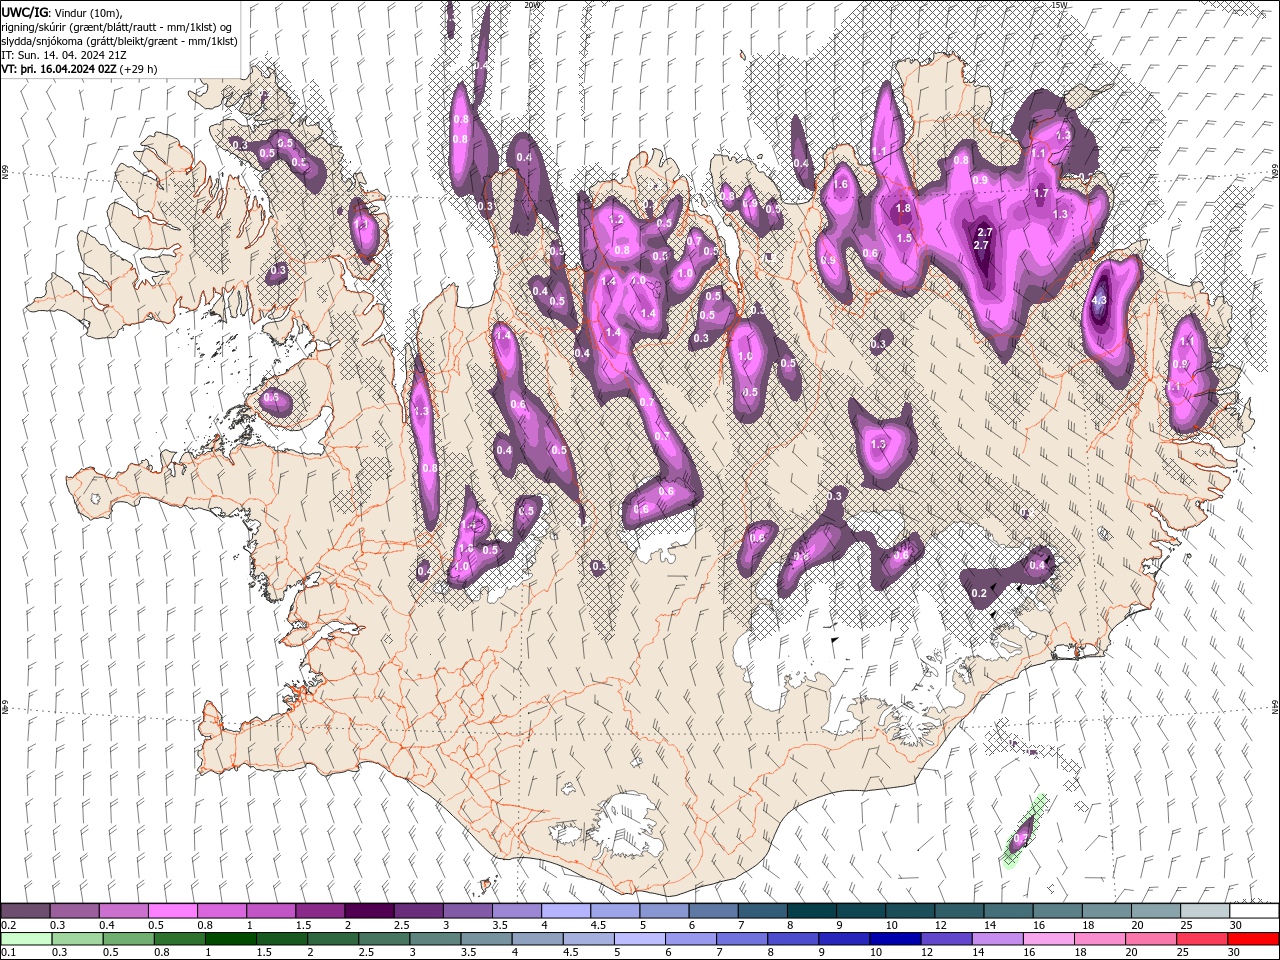Screen dimensions: 1280x960
Task: Click the 1.7 value label on the map
Action: coord(1041,193)
